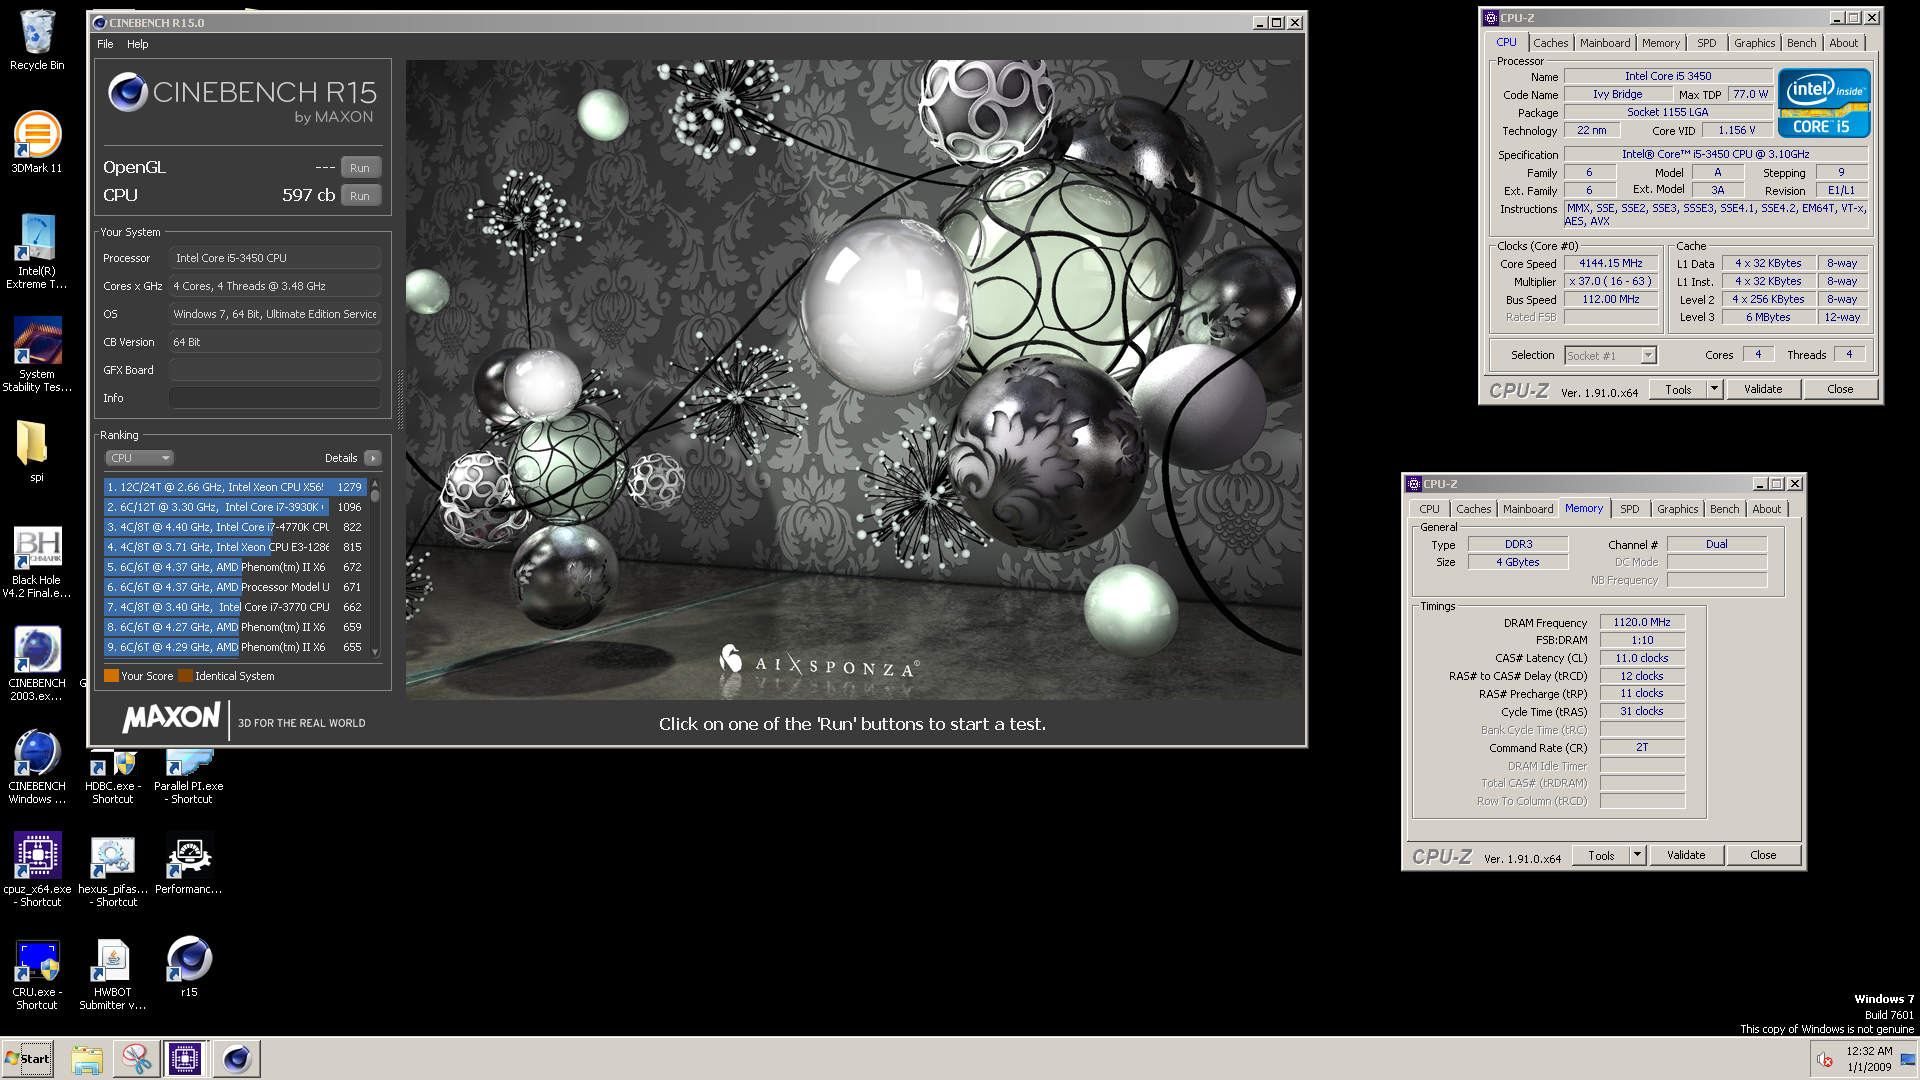Click the Info input field in Cinebench

coord(274,398)
